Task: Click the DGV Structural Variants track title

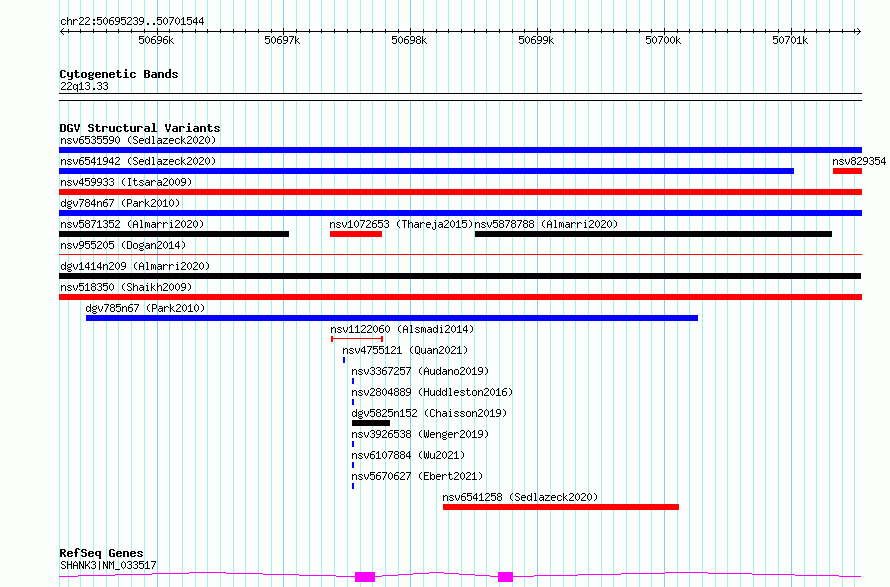Action: [x=140, y=128]
